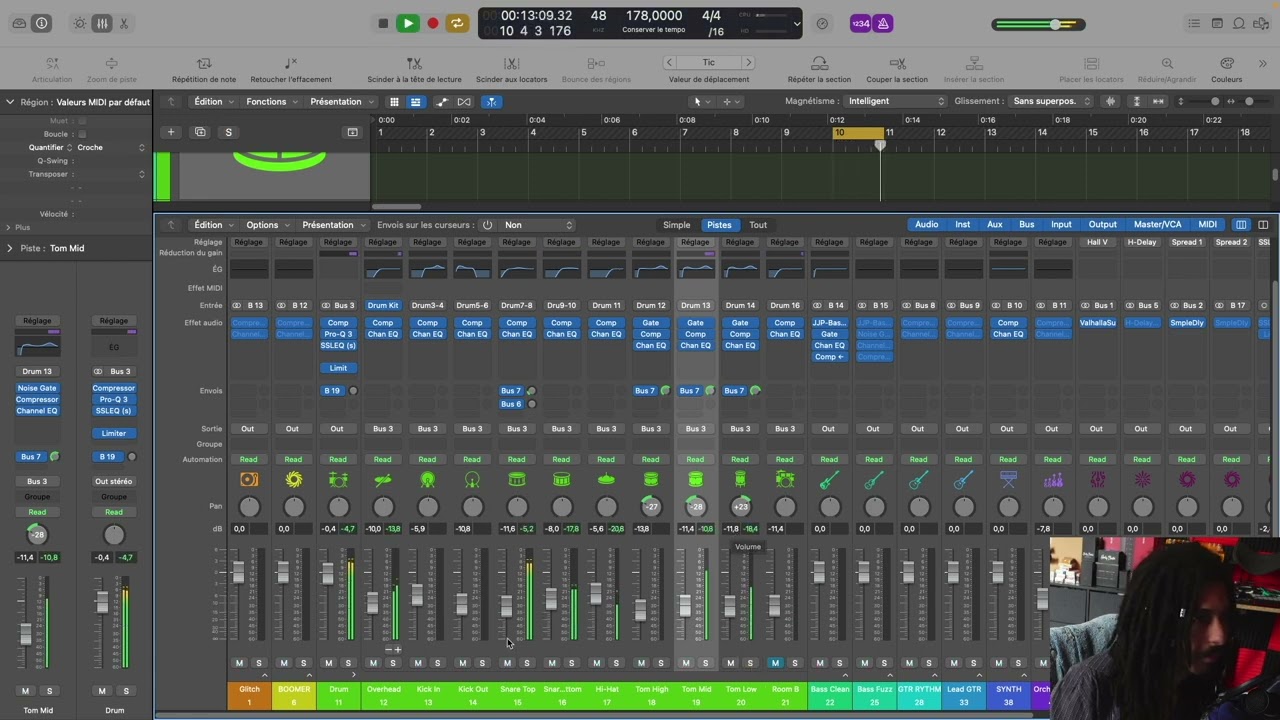The width and height of the screenshot is (1280, 720).
Task: Toggle the Audio channel filter button
Action: 927,225
